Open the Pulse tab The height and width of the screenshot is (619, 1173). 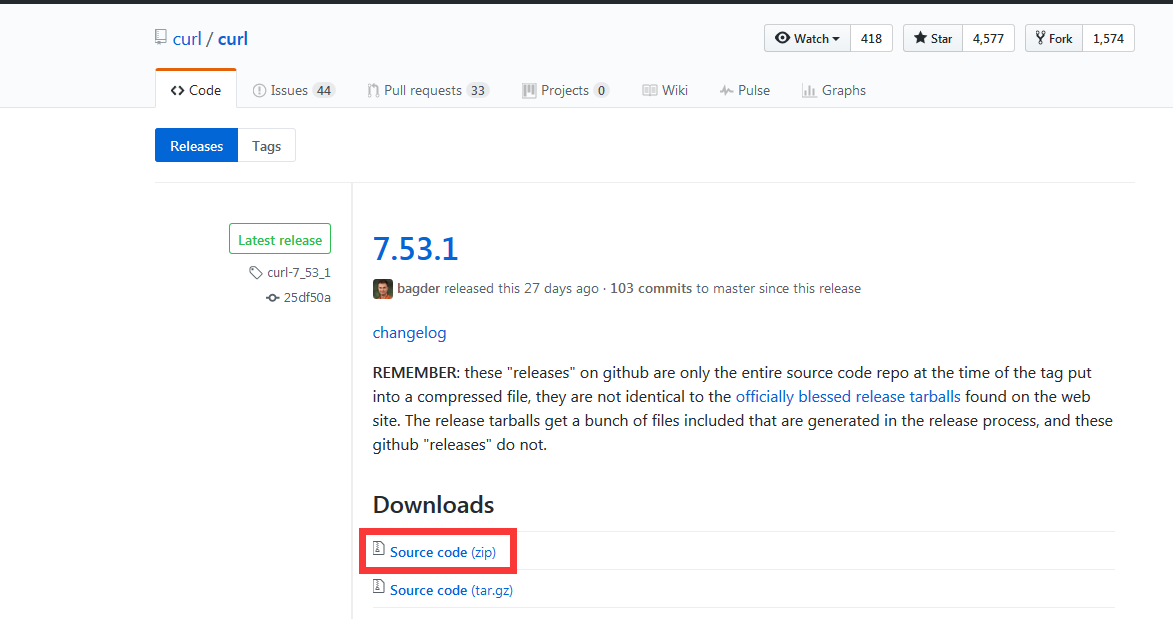click(744, 90)
